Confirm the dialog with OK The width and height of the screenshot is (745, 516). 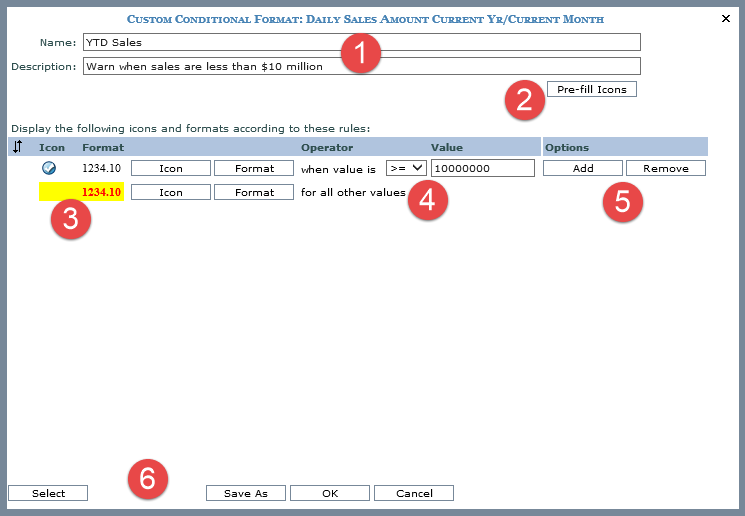(x=330, y=493)
